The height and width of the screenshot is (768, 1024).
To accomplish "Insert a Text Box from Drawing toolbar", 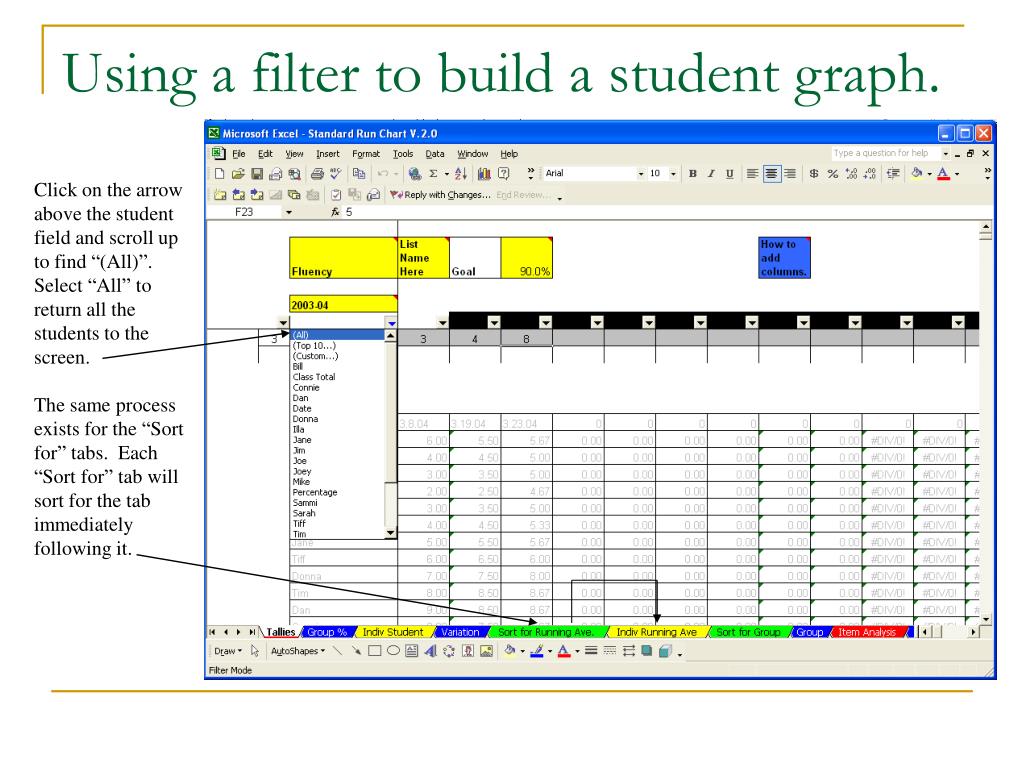I will (x=411, y=651).
